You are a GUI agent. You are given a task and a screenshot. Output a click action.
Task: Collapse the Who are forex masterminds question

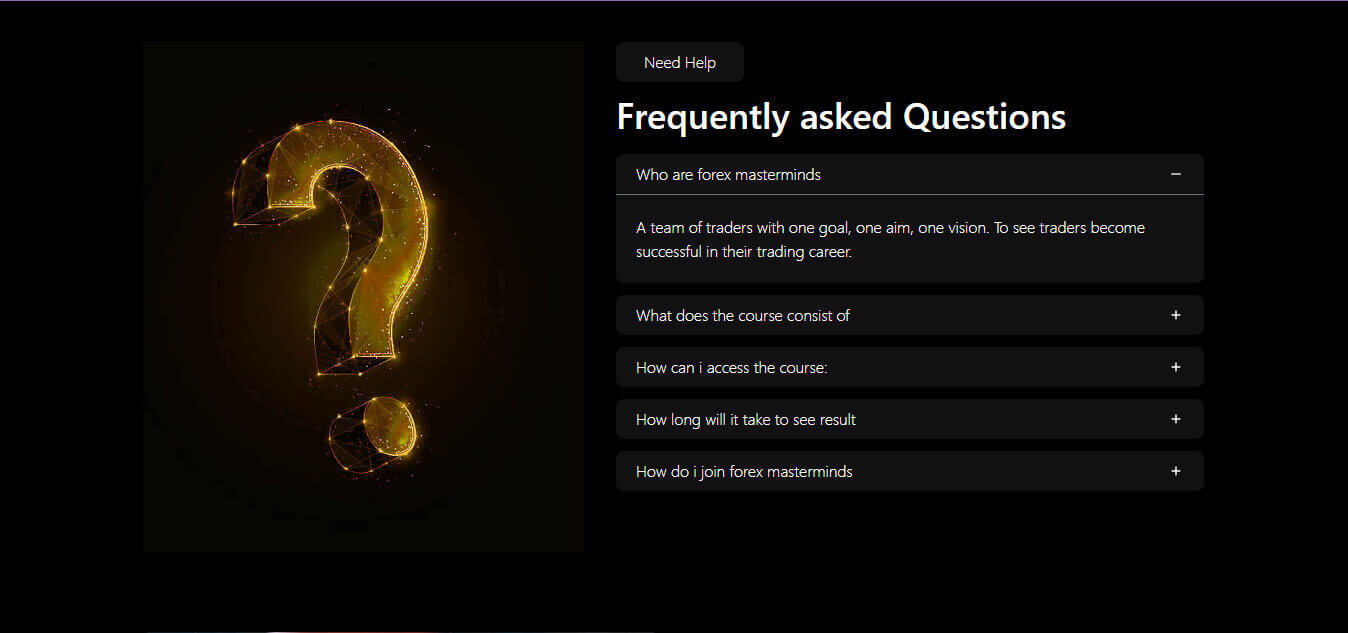pyautogui.click(x=728, y=175)
